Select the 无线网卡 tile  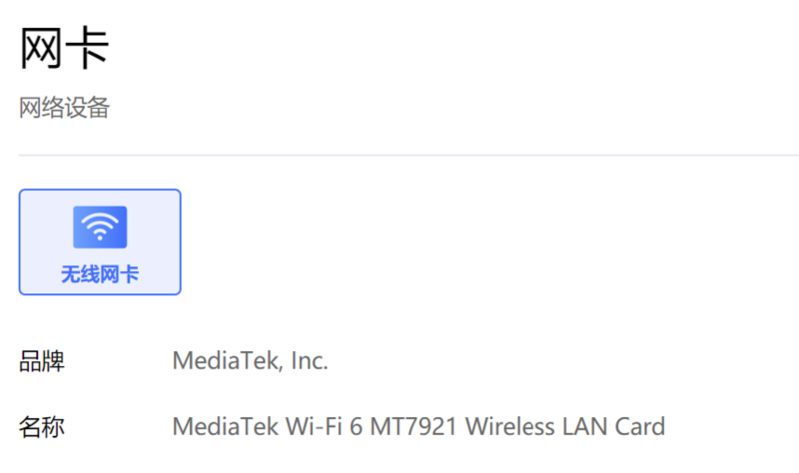(x=100, y=242)
